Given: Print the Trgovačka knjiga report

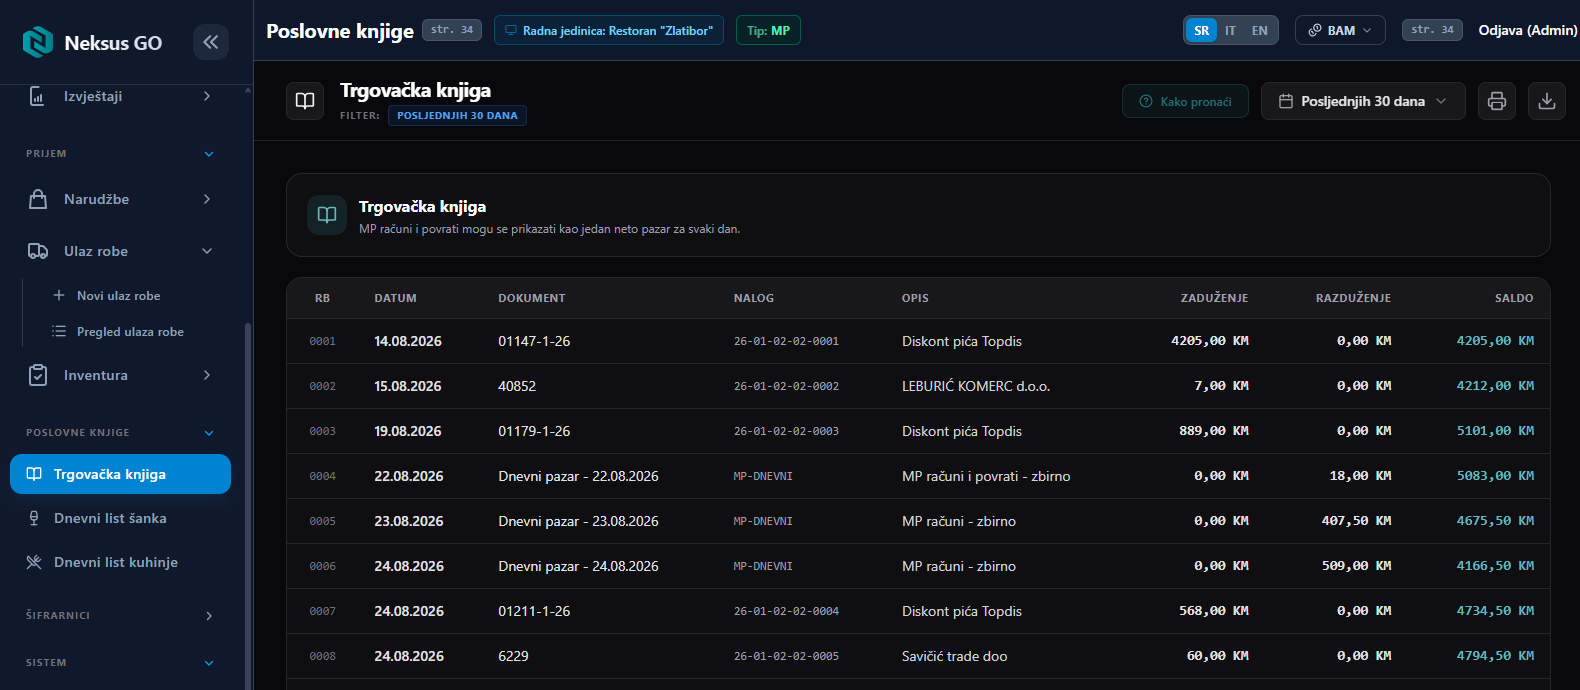Looking at the screenshot, I should coord(1497,101).
